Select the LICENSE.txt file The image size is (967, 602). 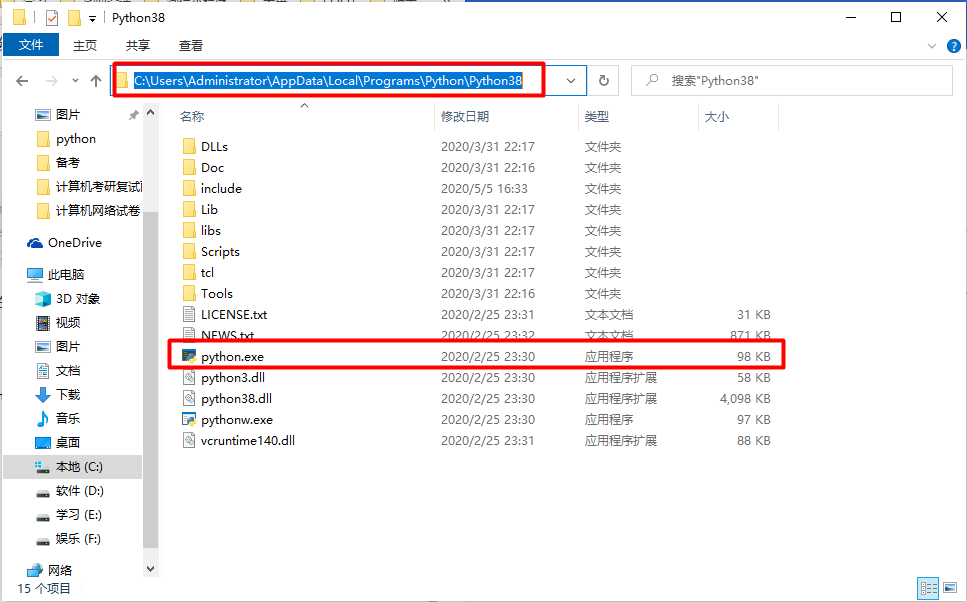click(x=234, y=315)
